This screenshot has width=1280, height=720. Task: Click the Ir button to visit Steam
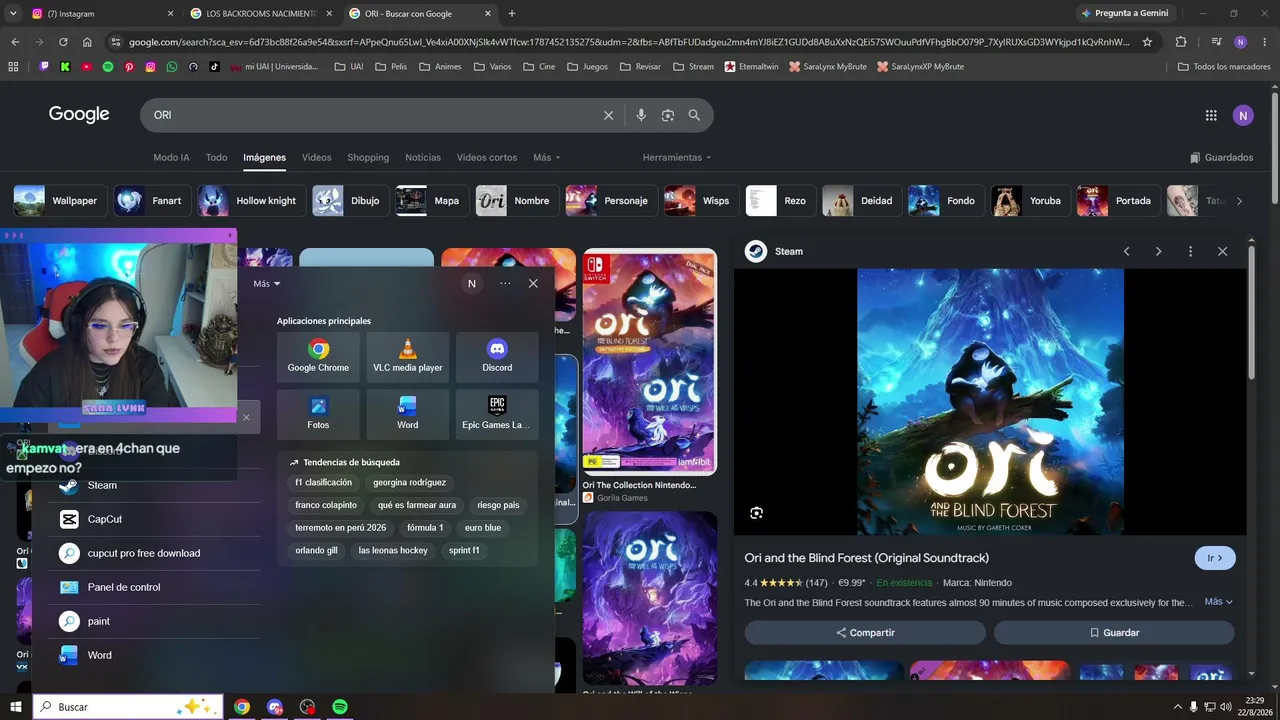point(1215,558)
